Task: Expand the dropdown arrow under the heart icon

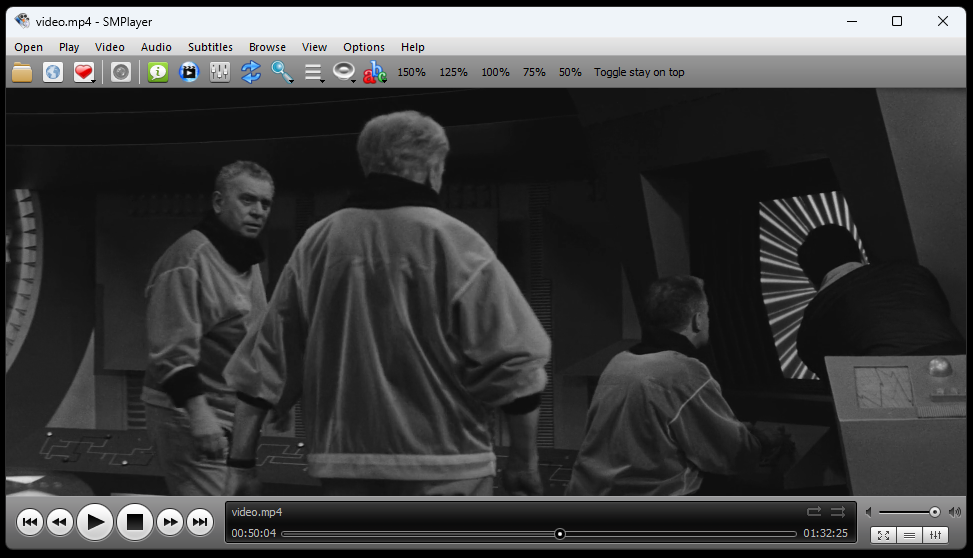Action: [93, 80]
